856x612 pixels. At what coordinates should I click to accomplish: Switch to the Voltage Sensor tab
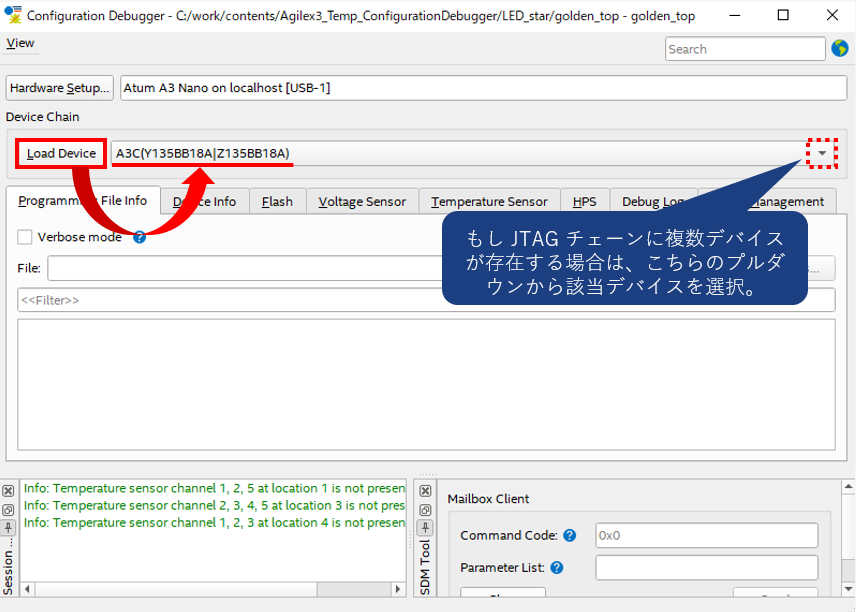(x=362, y=201)
